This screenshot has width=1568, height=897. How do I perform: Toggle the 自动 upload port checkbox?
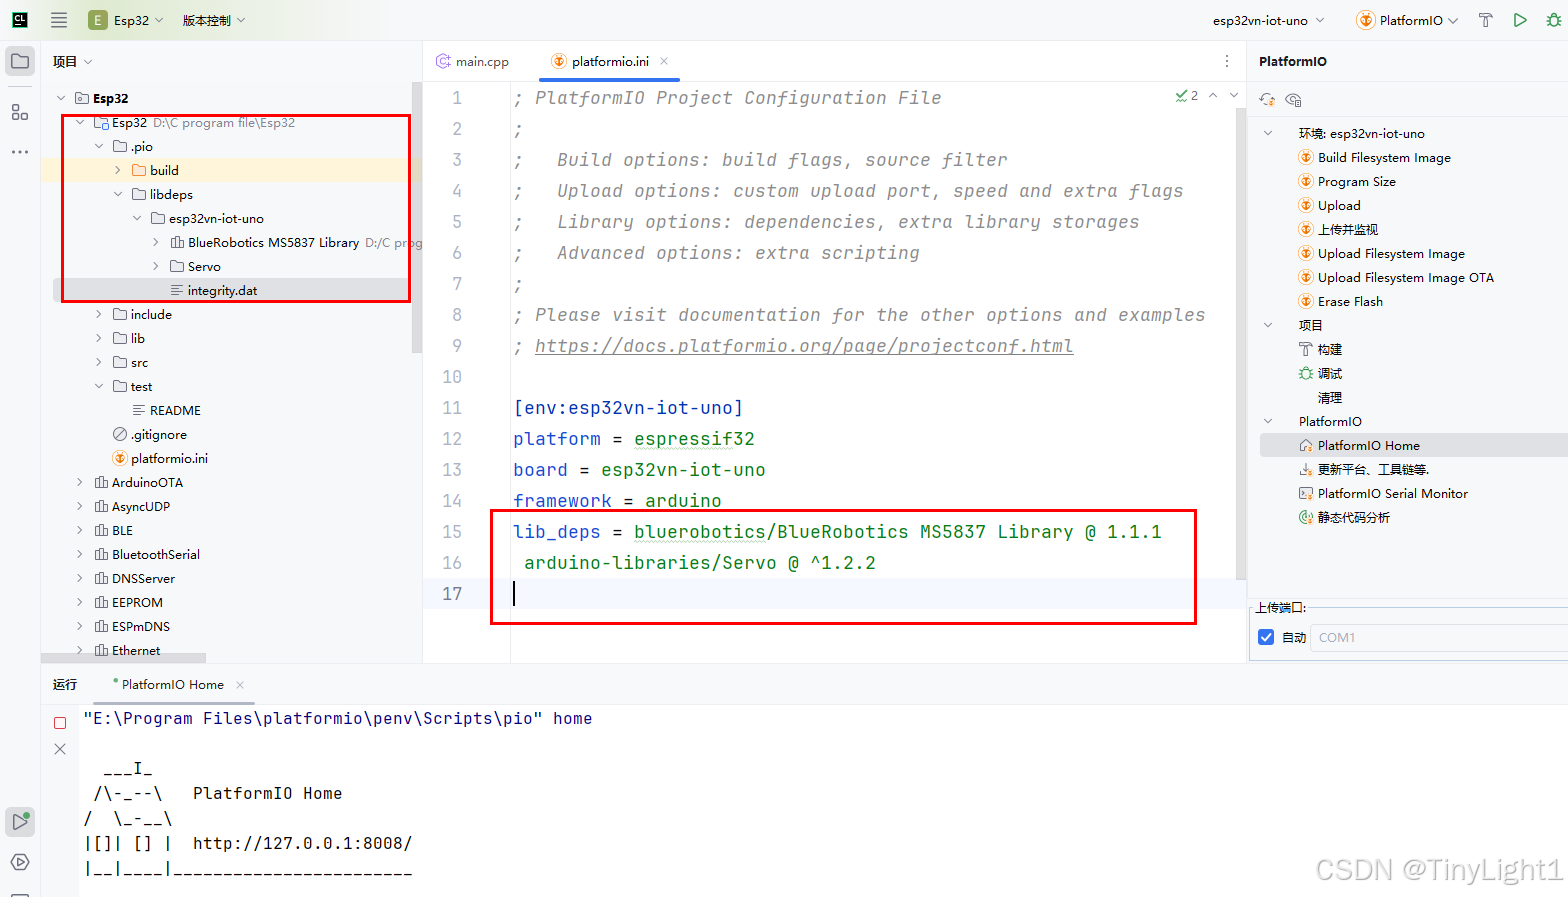click(x=1266, y=637)
